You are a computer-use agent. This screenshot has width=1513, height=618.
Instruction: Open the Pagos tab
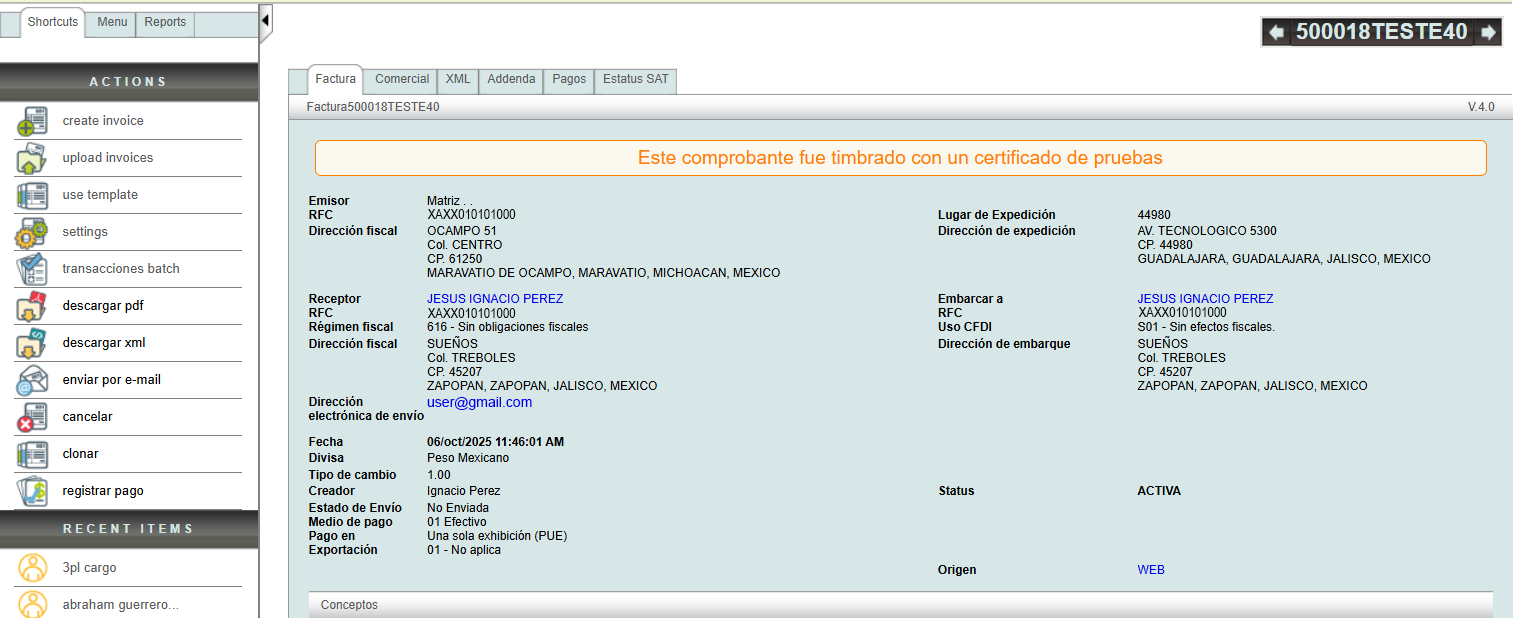(x=569, y=79)
